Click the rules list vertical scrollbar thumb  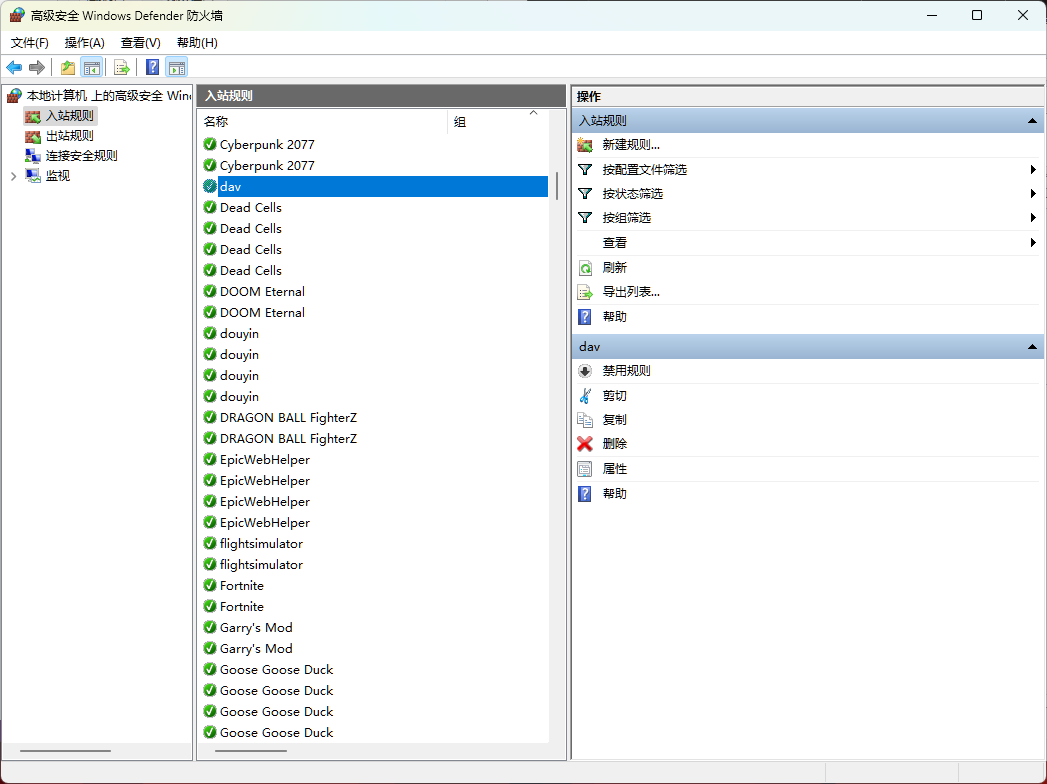point(556,186)
